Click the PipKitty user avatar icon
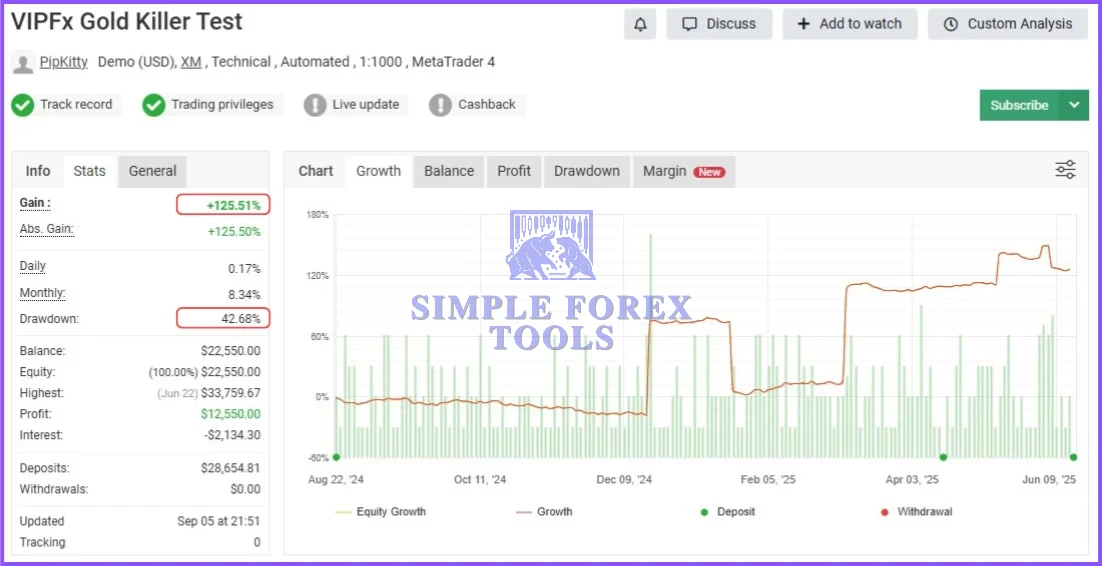The image size is (1102, 566). 22,63
